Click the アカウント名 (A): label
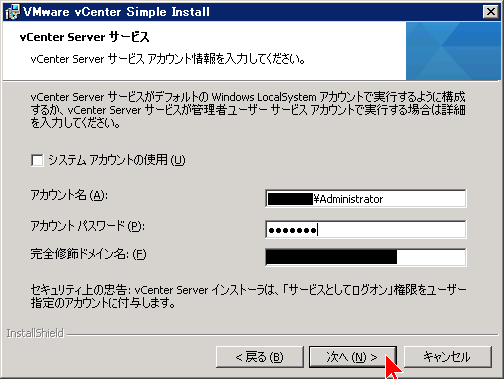 (x=69, y=195)
